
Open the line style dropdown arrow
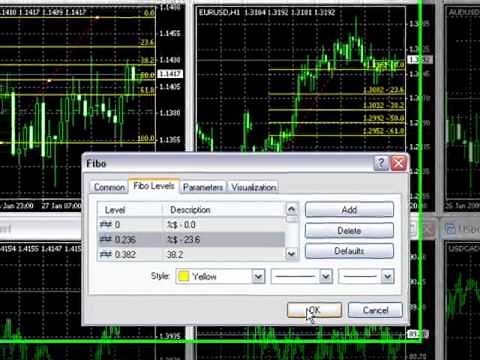point(326,276)
